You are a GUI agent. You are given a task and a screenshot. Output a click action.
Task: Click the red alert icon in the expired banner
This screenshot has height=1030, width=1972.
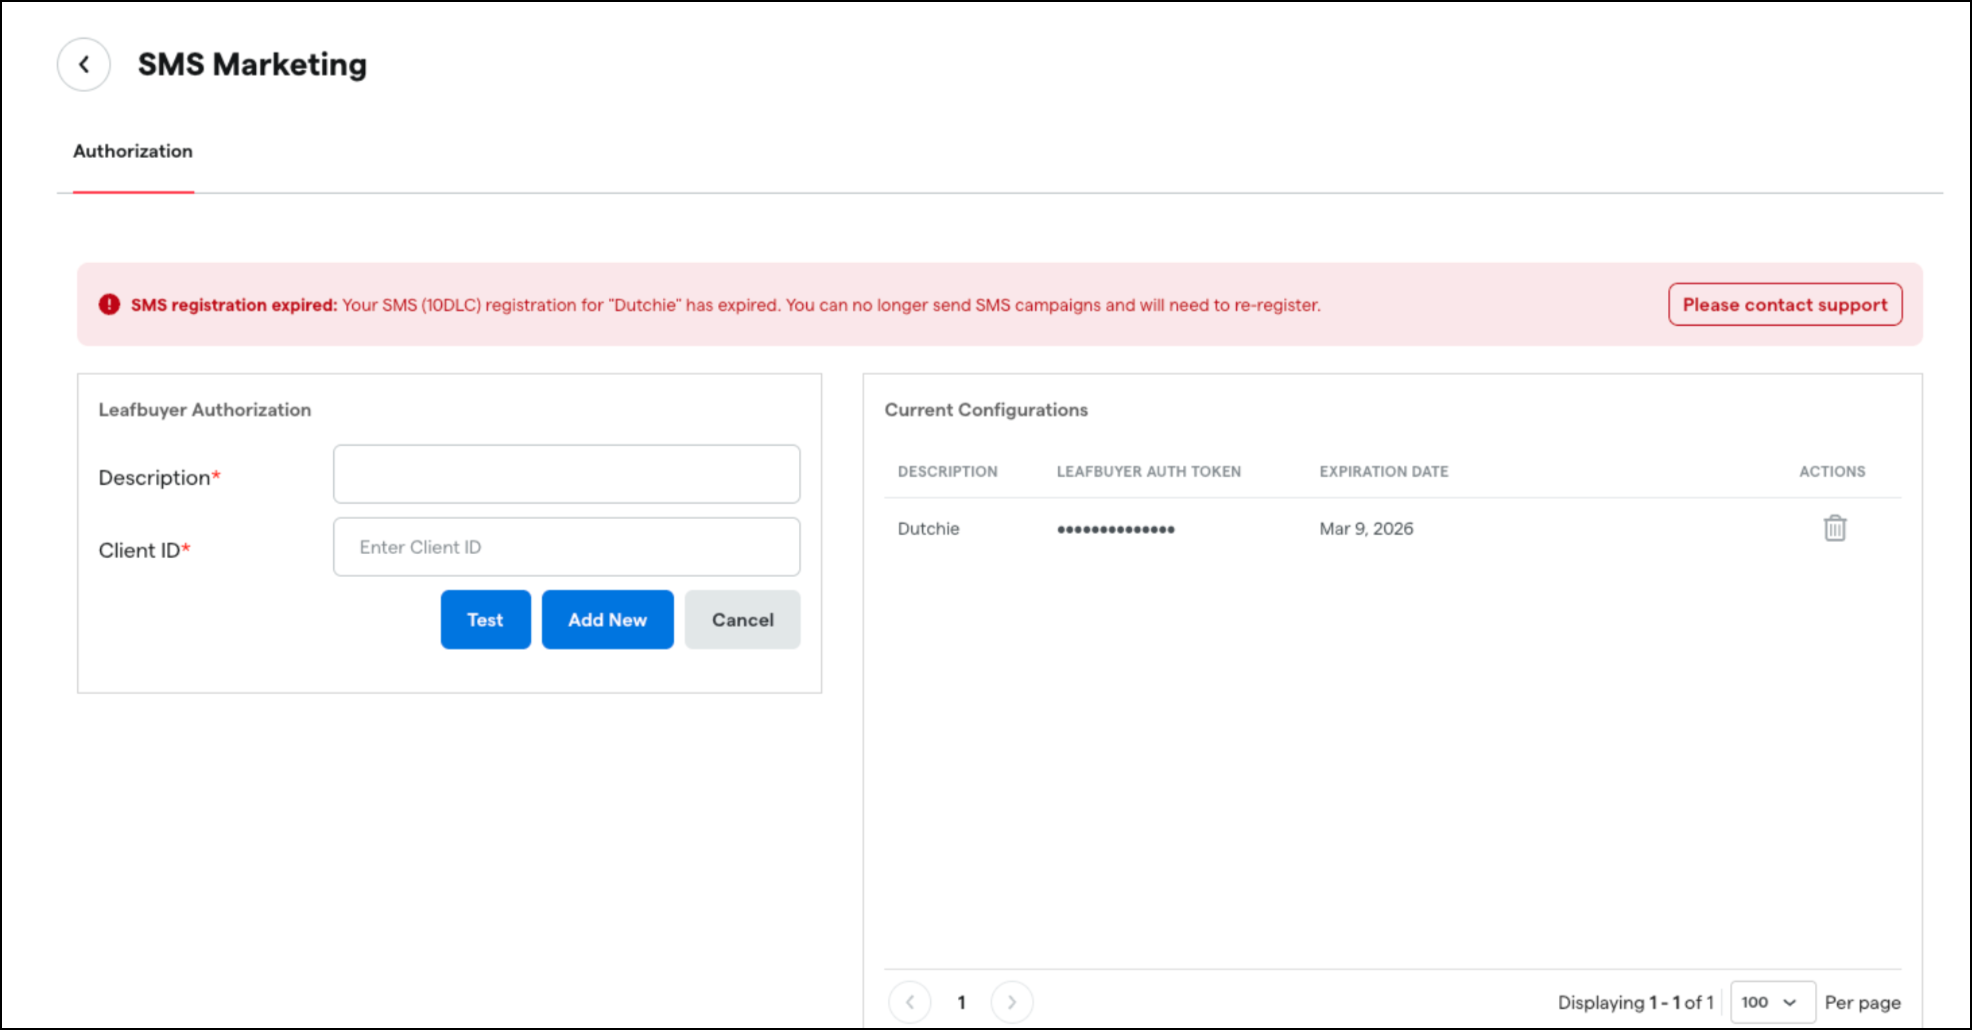point(109,305)
